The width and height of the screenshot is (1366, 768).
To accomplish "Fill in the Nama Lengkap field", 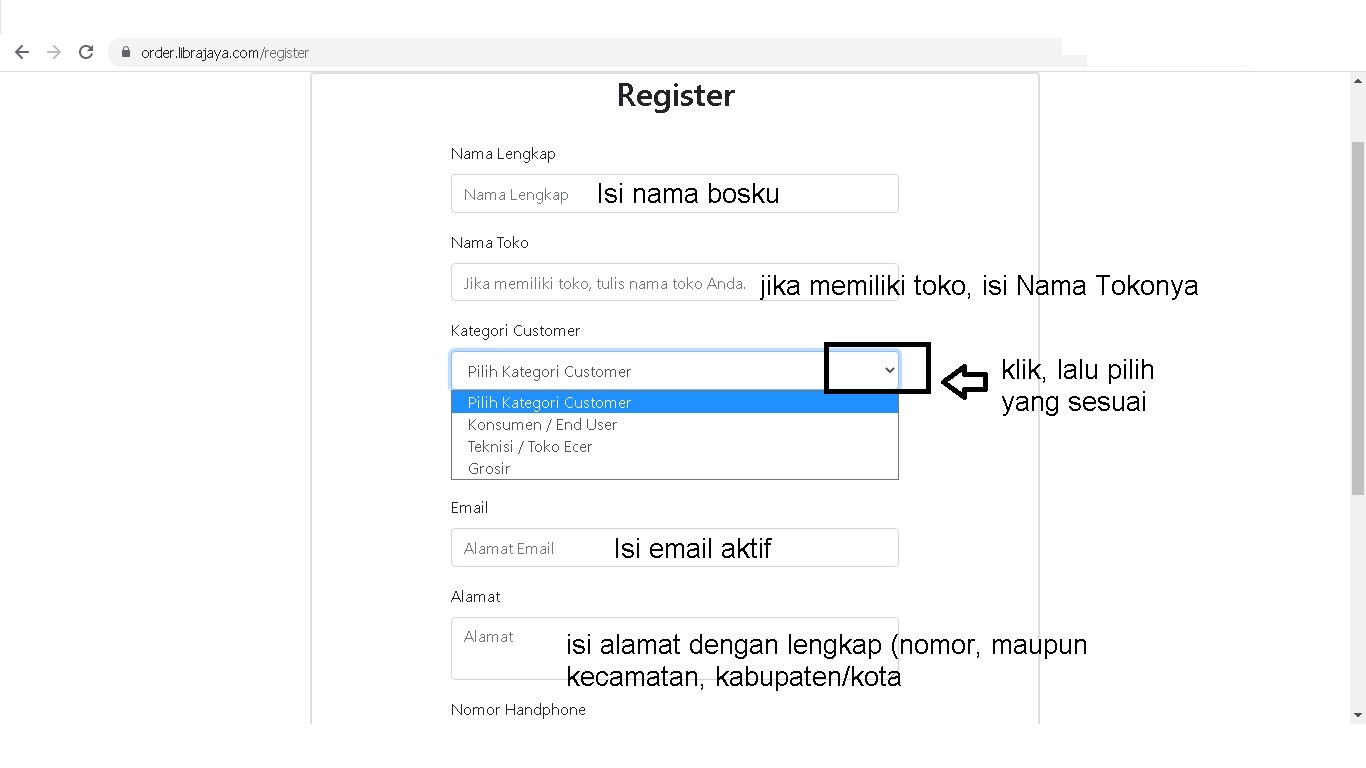I will coord(674,193).
